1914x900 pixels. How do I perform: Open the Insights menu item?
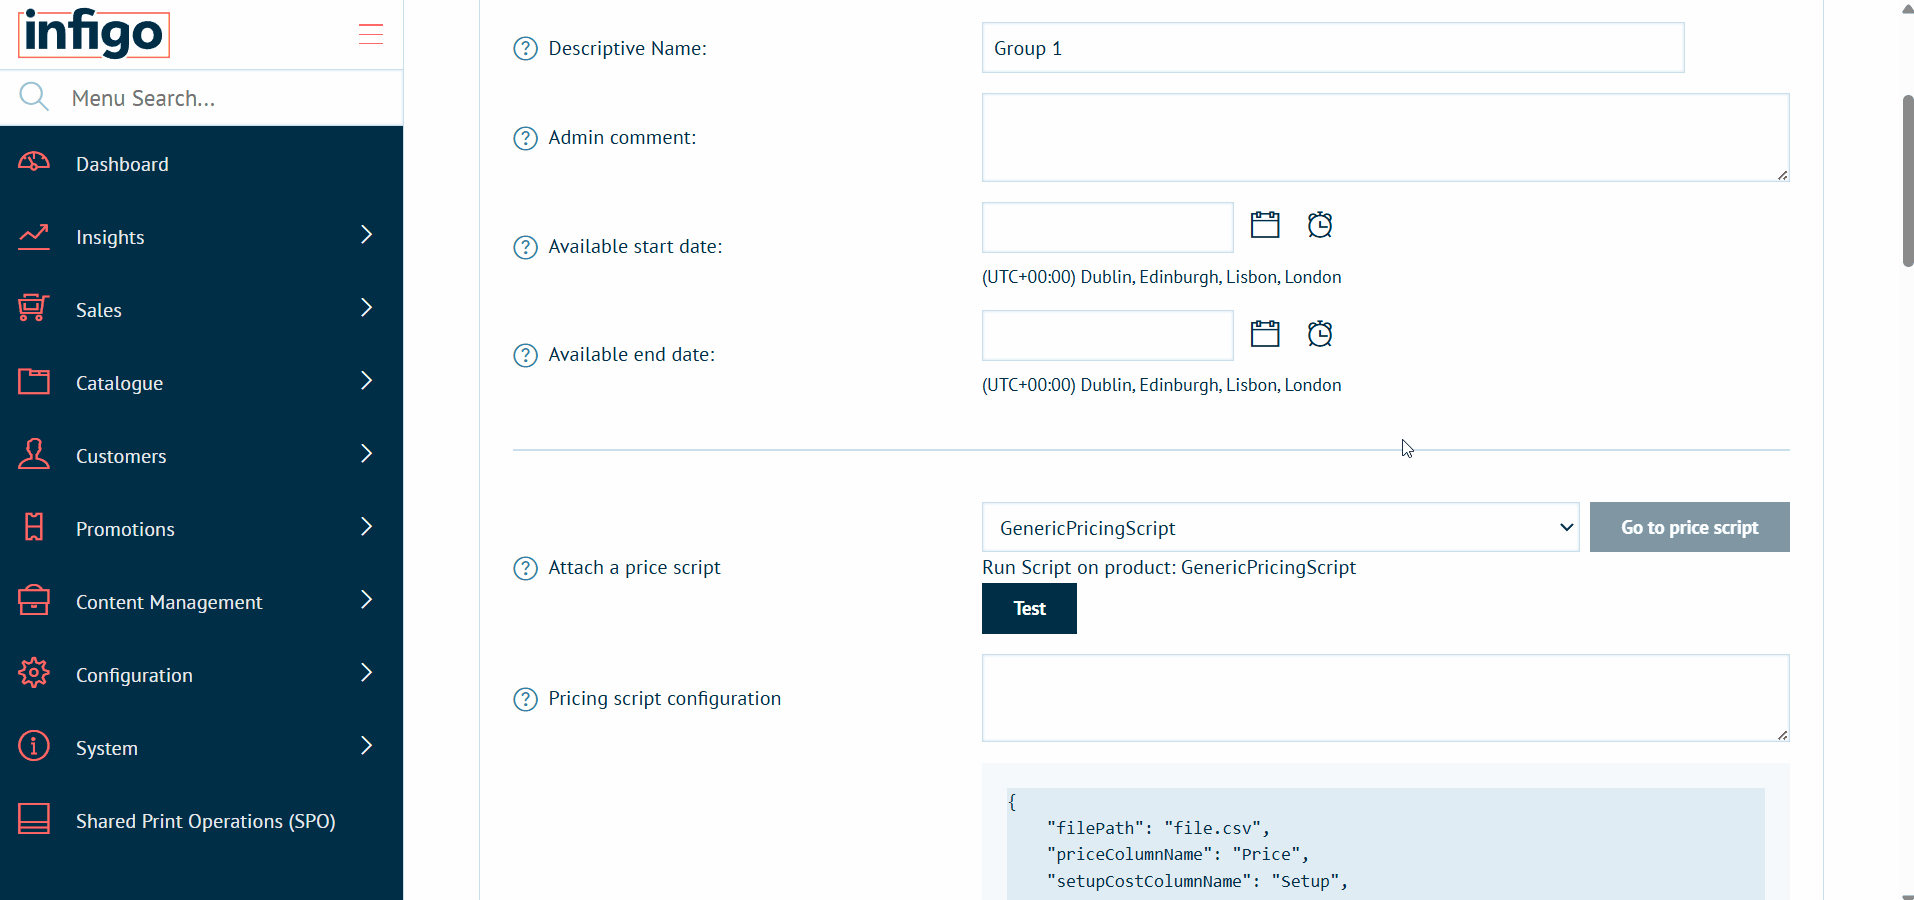point(201,237)
